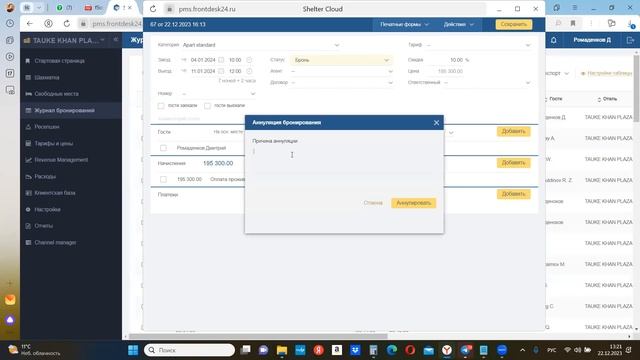Expand the Агент dropdown
This screenshot has width=640, height=360.
pos(390,71)
